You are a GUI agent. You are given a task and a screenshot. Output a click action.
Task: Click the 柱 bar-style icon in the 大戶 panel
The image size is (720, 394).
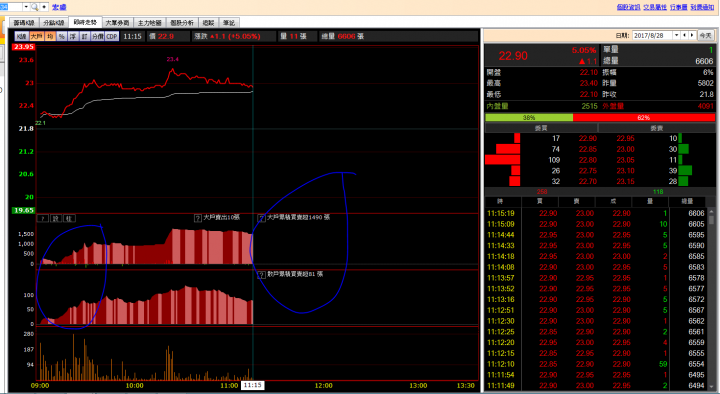tap(69, 219)
